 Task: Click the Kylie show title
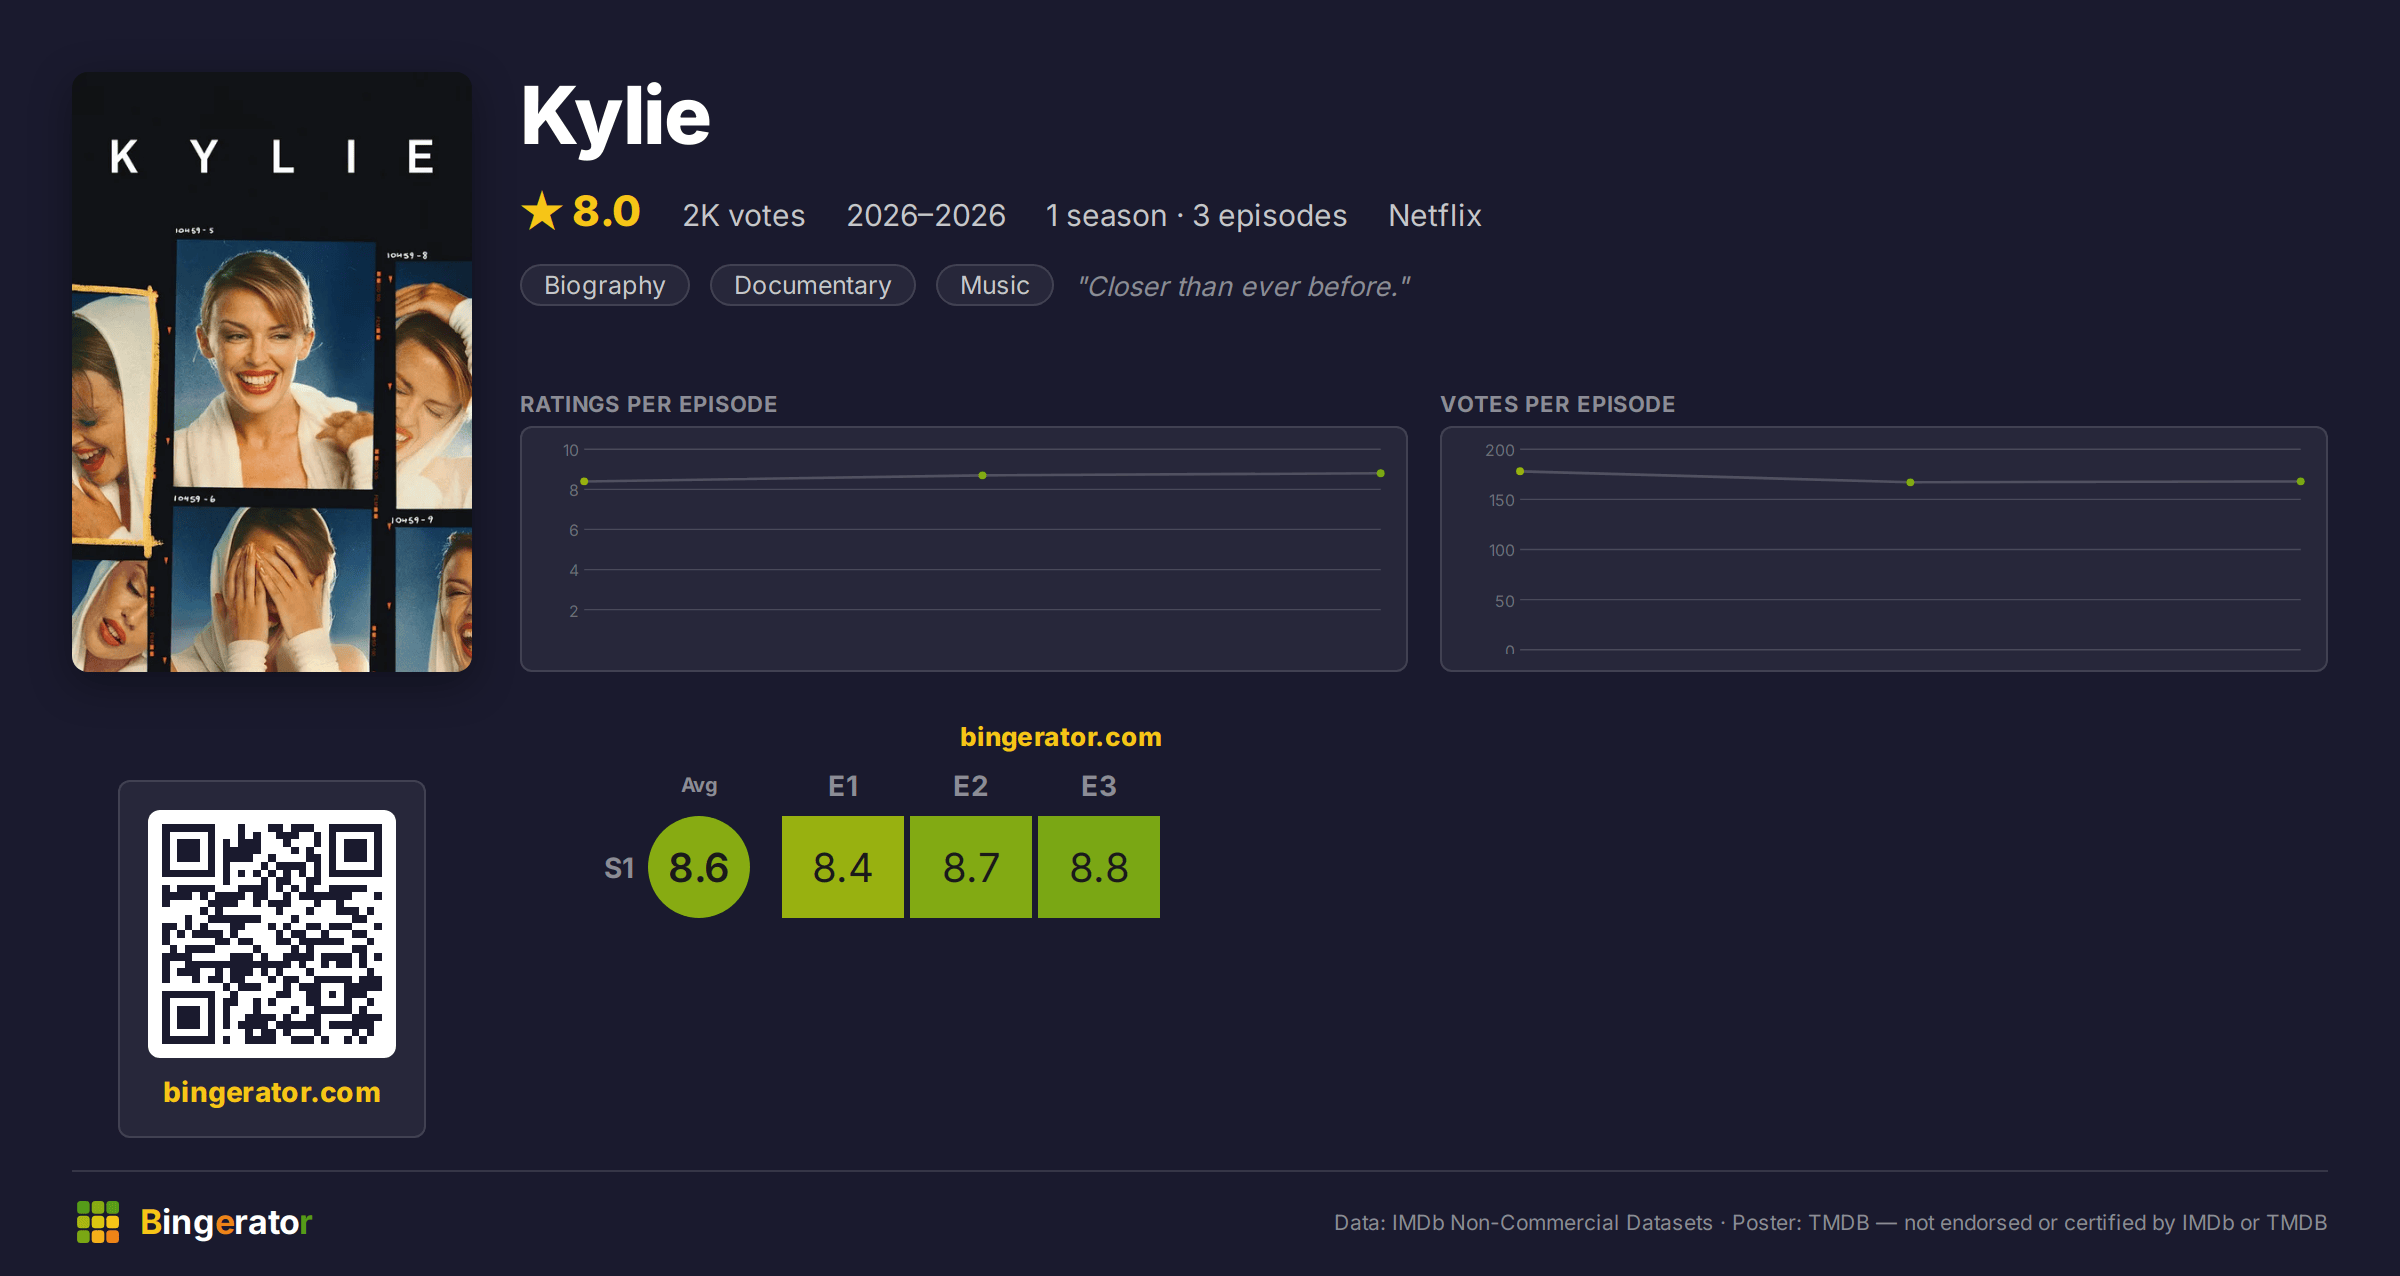click(616, 116)
